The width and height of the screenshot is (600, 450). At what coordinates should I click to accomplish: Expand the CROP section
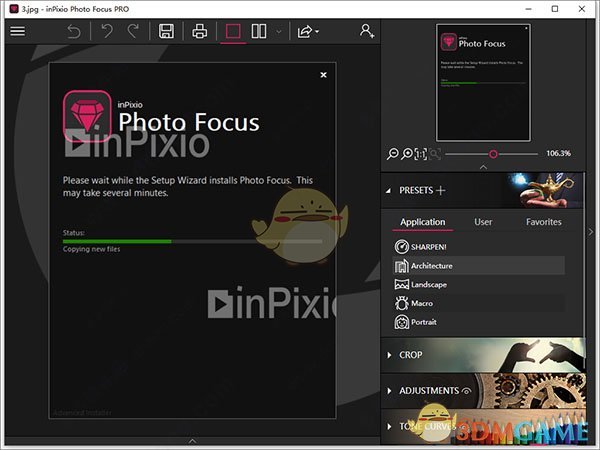point(390,355)
